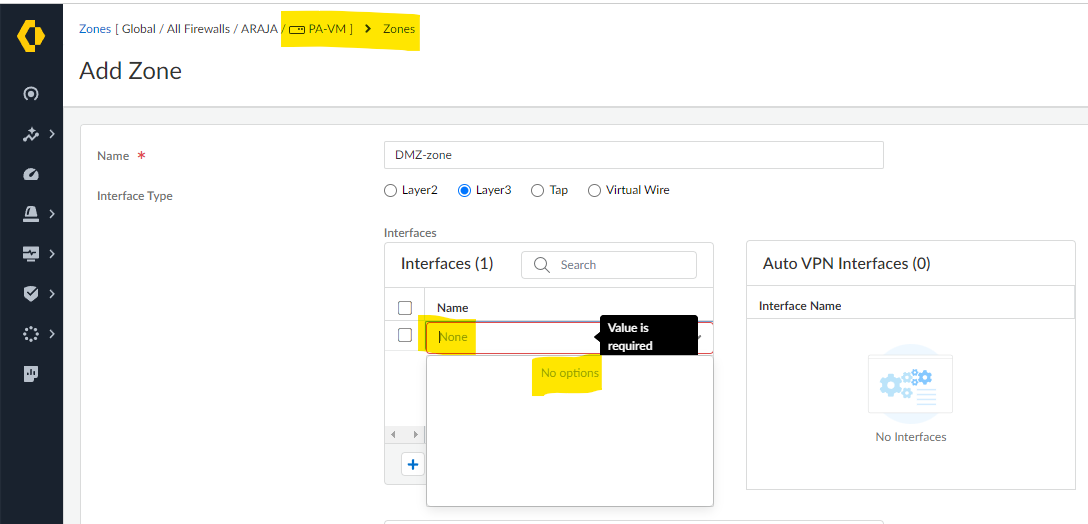Open the dashboard gauge icon in sidebar
Viewport: 1088px width, 524px height.
tap(31, 174)
